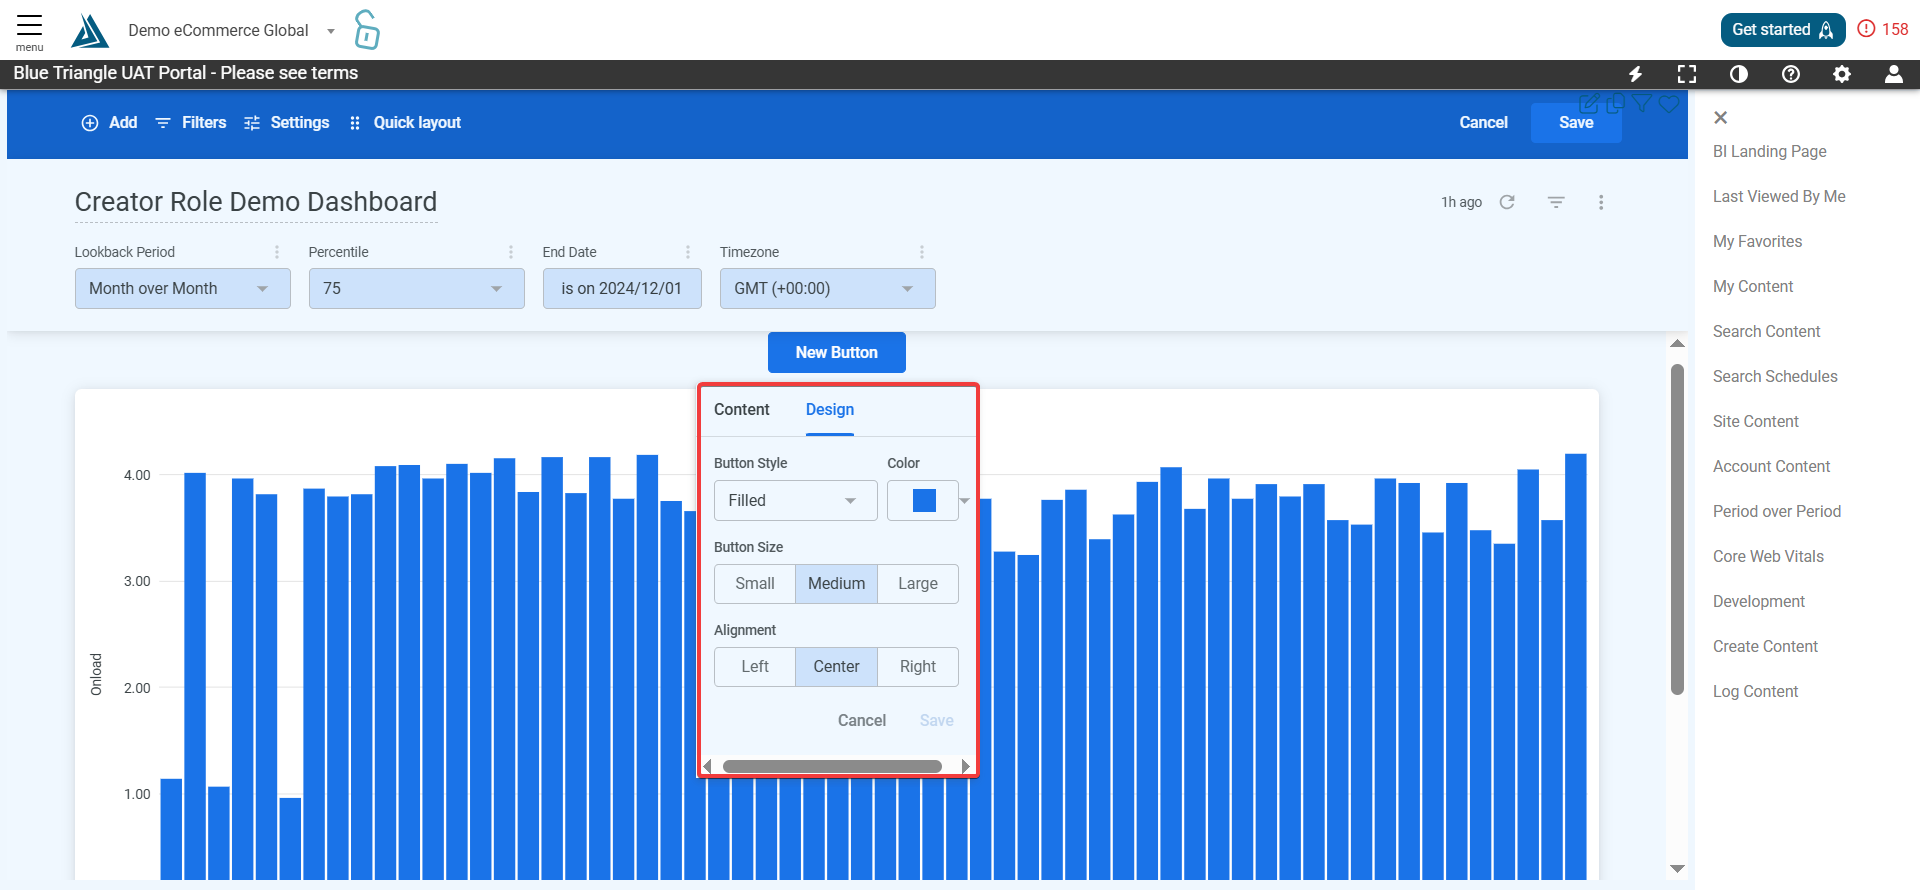Image resolution: width=1920 pixels, height=890 pixels.
Task: Open the alerts icon showing 158
Action: tap(1882, 29)
